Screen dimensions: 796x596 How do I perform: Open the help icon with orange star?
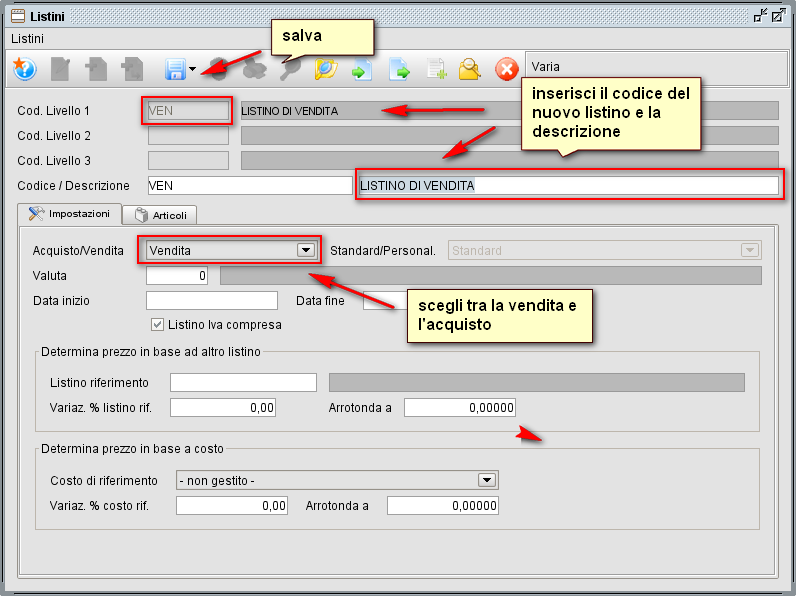tap(24, 69)
